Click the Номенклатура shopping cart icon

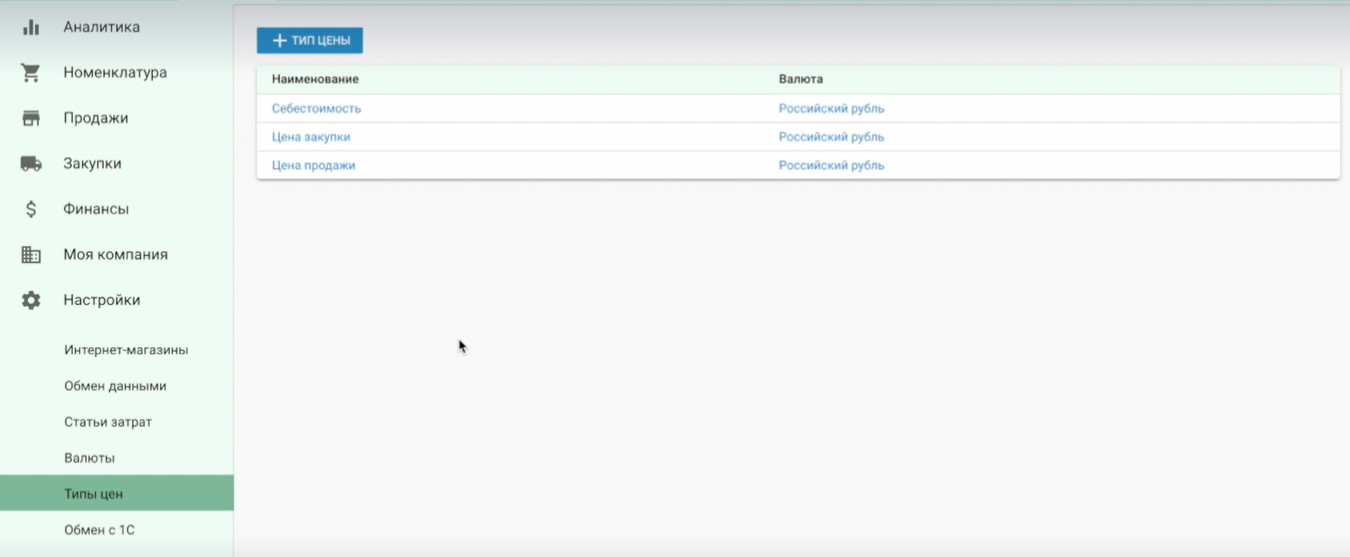(31, 73)
